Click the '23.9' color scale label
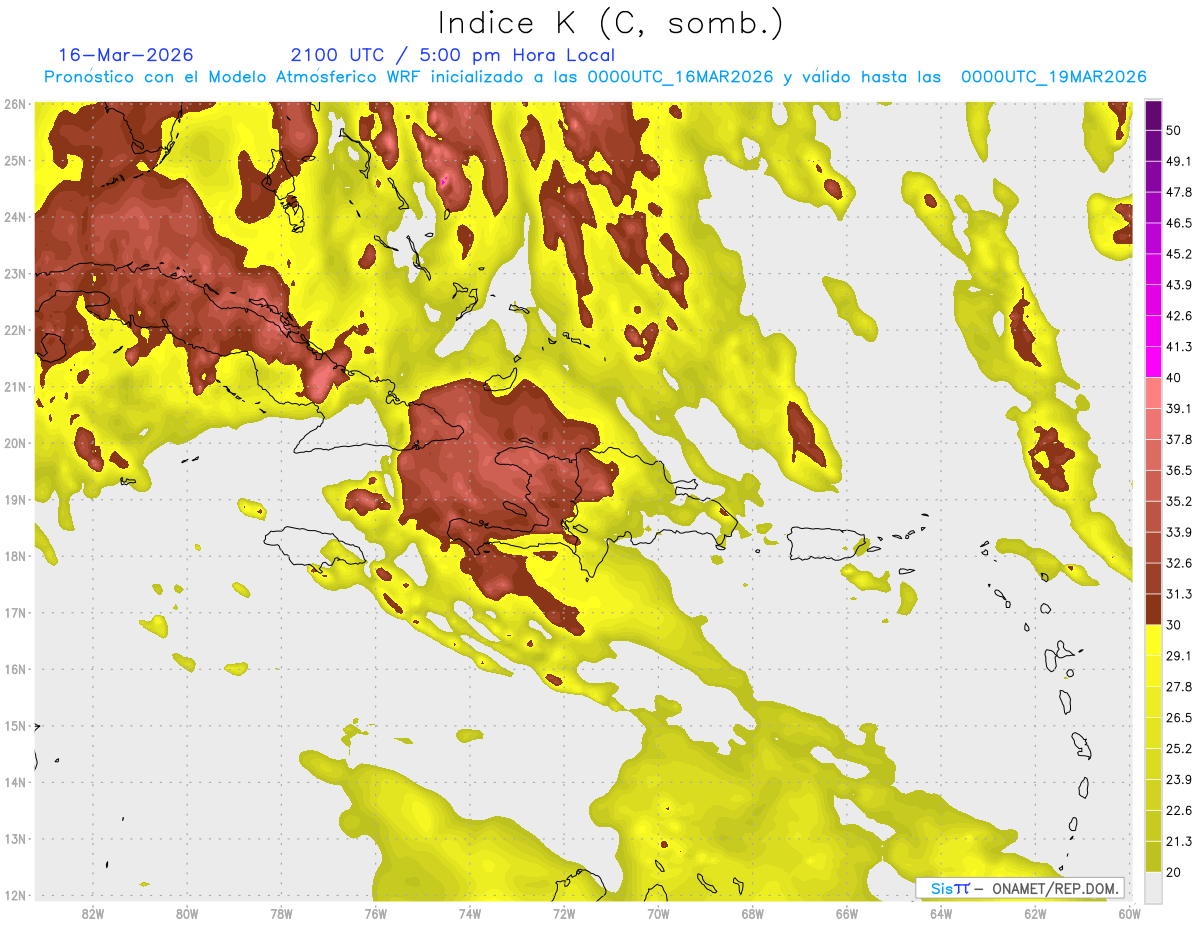 1179,780
